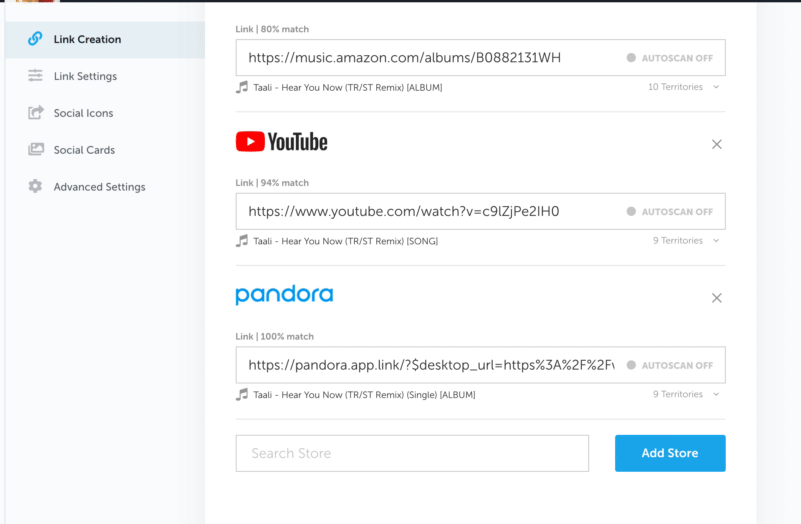Click the Pandora logo
The height and width of the screenshot is (524, 801).
(x=284, y=295)
